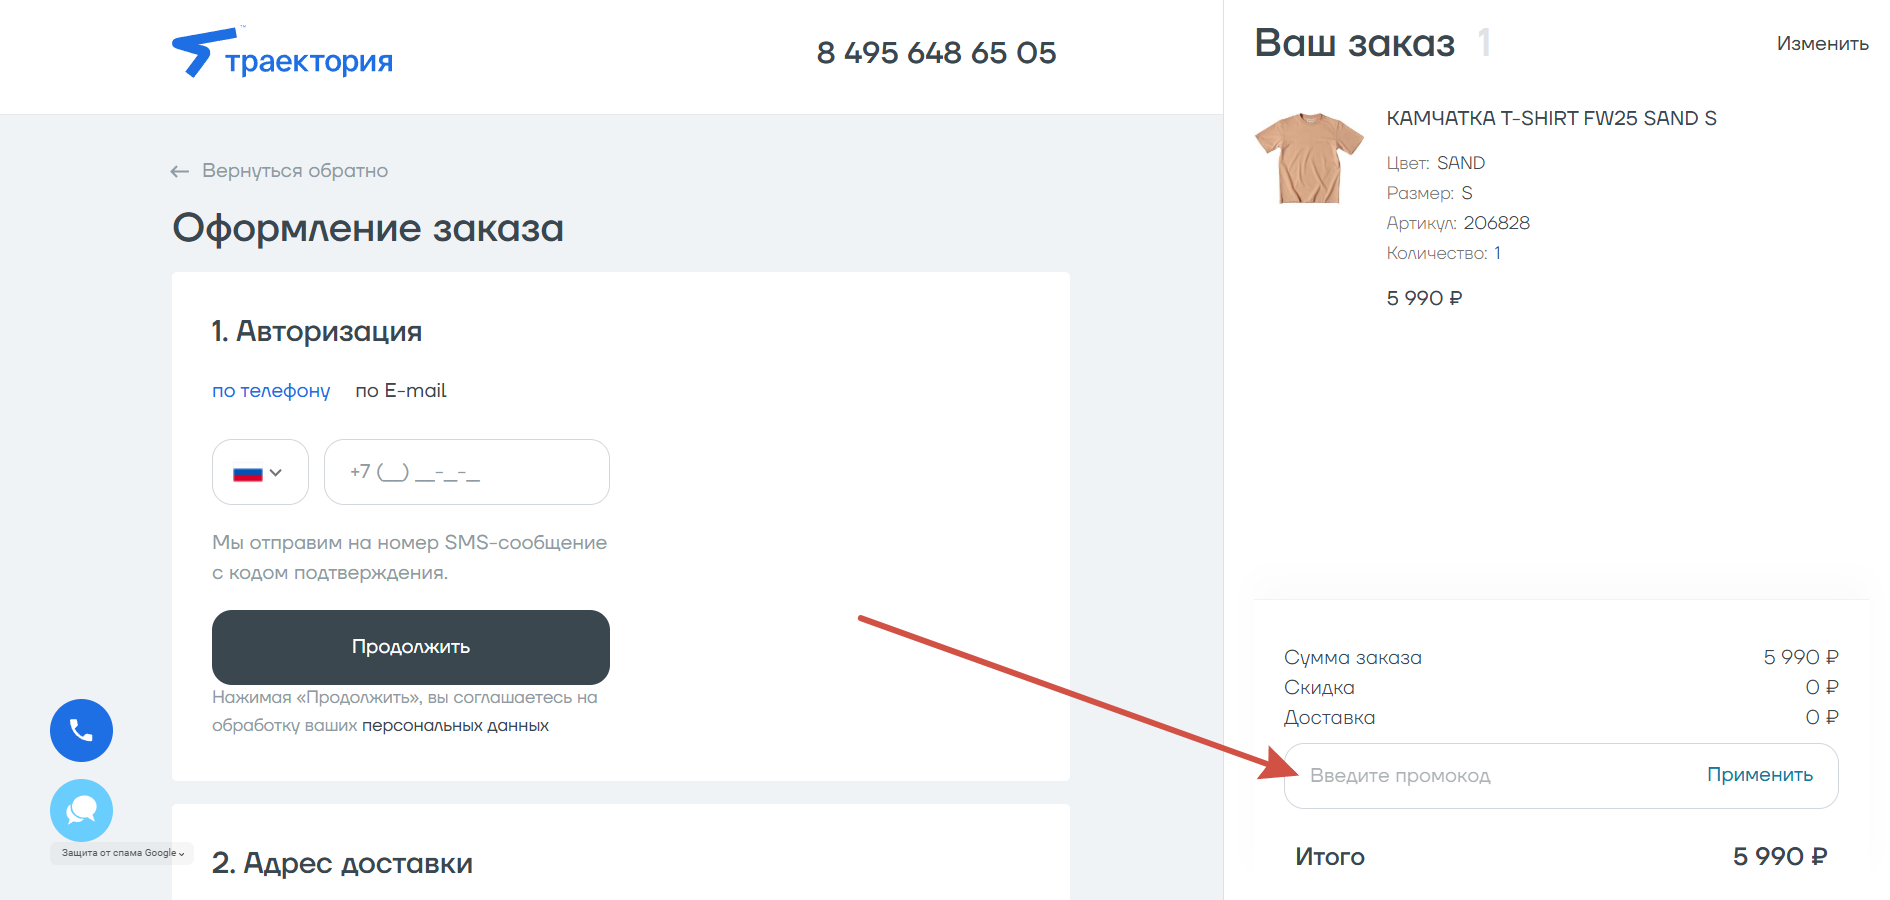The image size is (1890, 900).
Task: Click Применить promo code button
Action: tap(1760, 775)
